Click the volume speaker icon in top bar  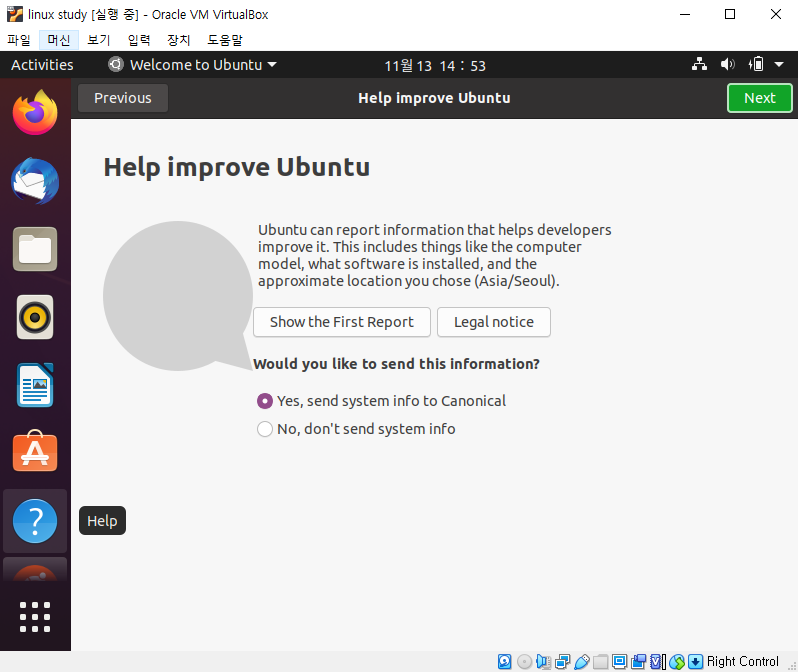click(x=728, y=65)
